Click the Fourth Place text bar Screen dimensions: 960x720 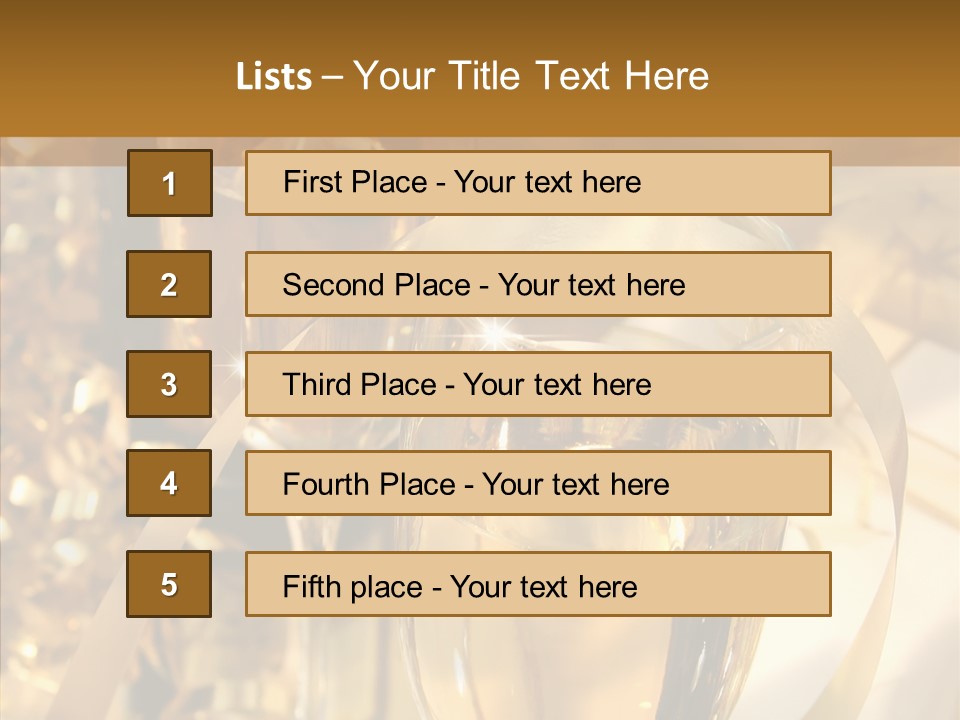pyautogui.click(x=538, y=484)
